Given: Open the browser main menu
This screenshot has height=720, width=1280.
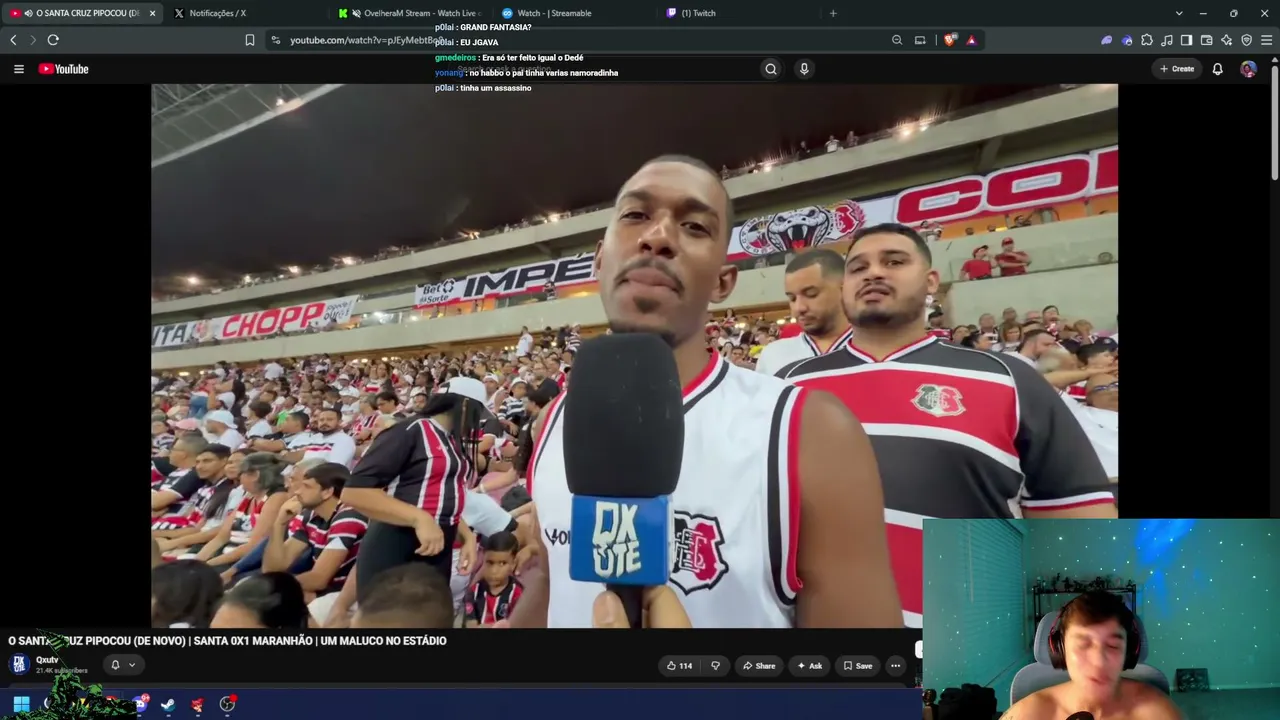Looking at the screenshot, I should click(x=1267, y=40).
